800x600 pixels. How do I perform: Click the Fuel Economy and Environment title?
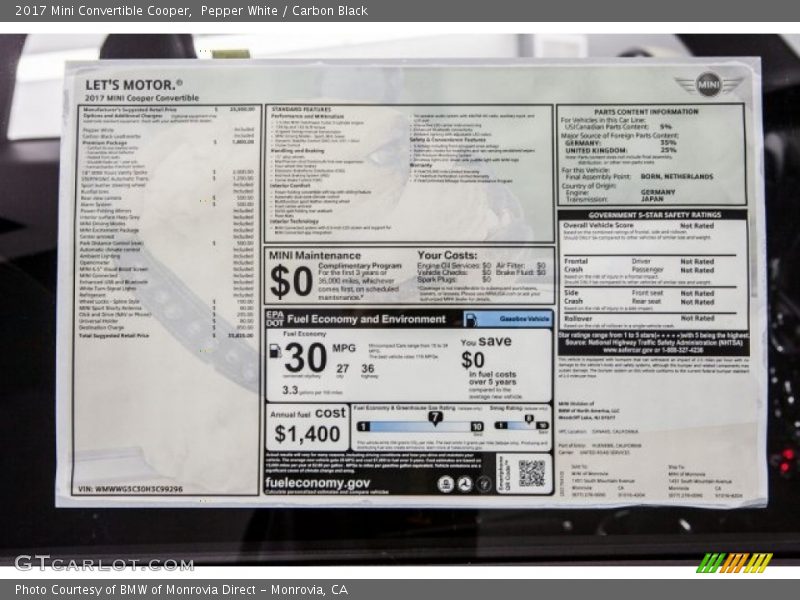point(366,319)
